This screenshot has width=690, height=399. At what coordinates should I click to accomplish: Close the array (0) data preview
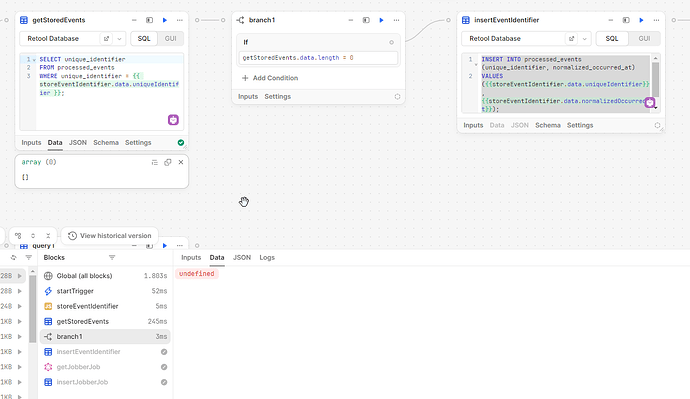pos(181,162)
